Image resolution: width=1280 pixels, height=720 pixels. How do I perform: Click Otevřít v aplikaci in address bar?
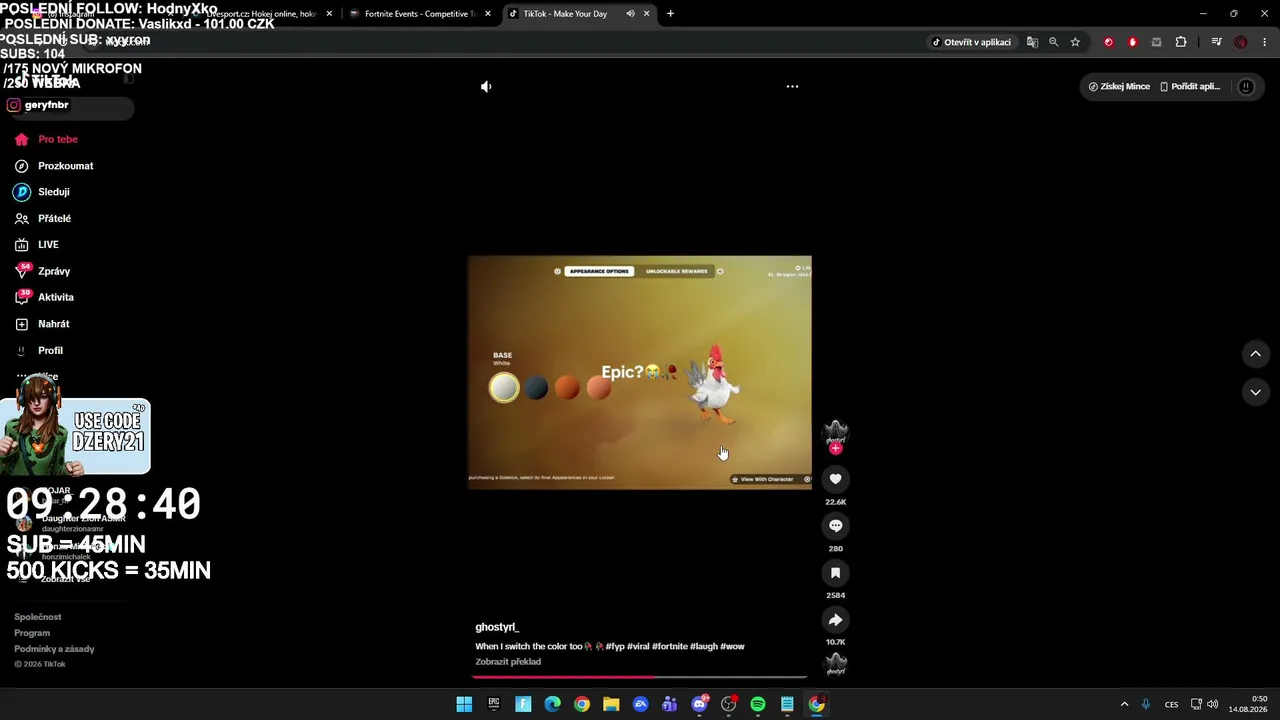[x=972, y=42]
